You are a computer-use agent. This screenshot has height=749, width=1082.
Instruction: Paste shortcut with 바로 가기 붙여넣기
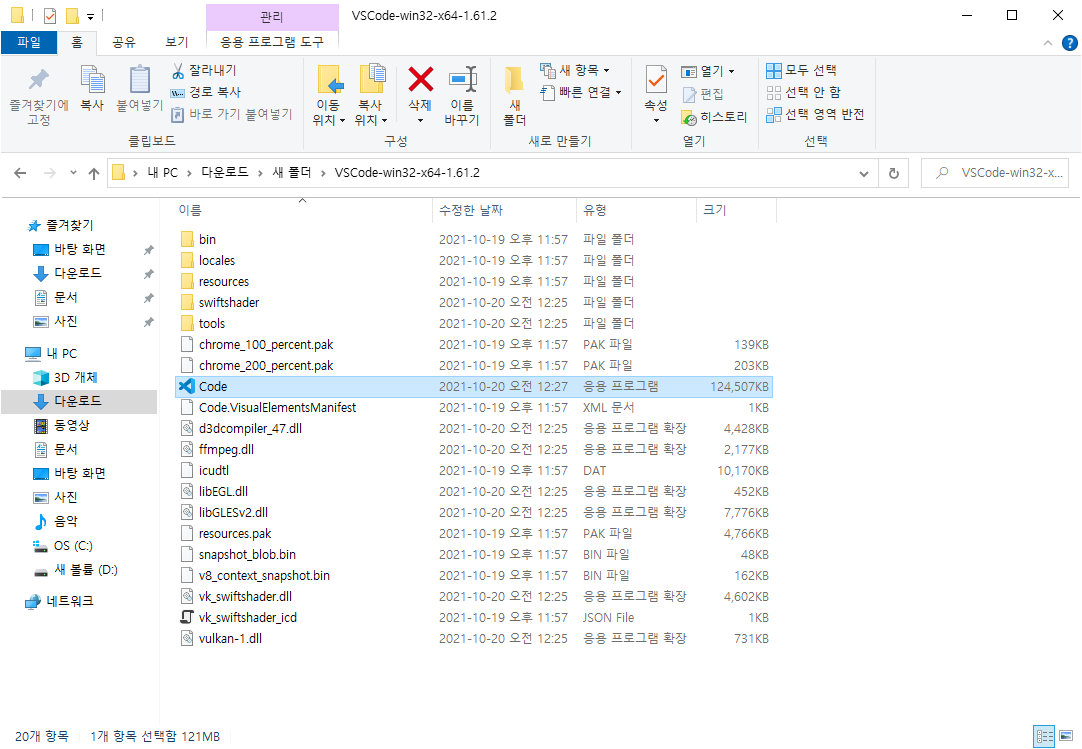tap(232, 114)
